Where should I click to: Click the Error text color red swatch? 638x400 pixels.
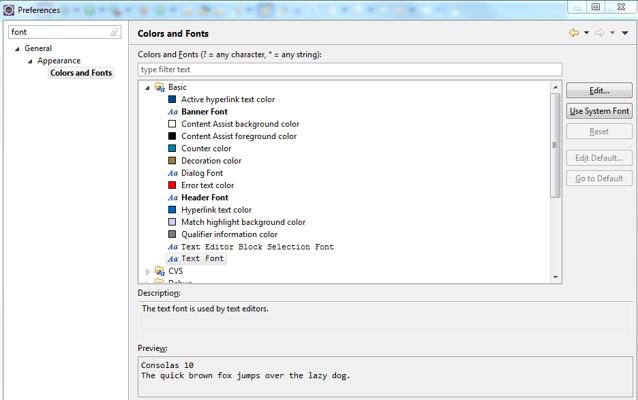[172, 185]
